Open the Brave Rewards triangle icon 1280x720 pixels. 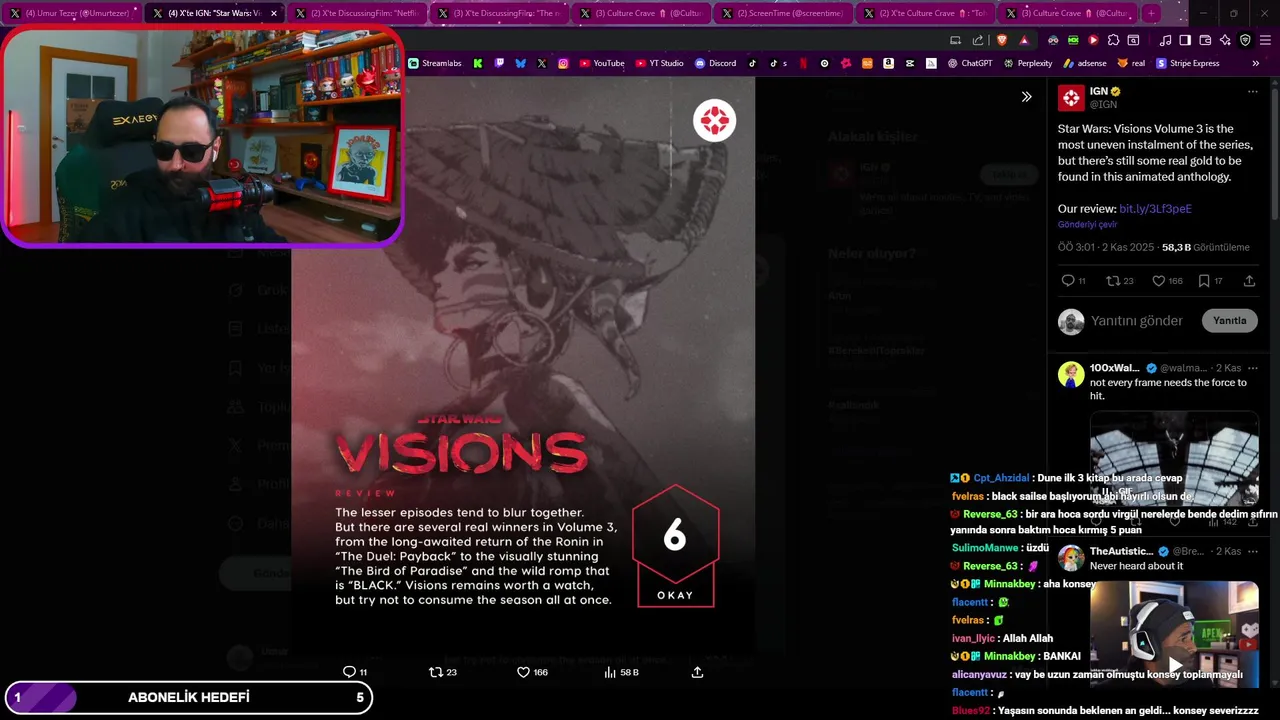pos(1024,40)
